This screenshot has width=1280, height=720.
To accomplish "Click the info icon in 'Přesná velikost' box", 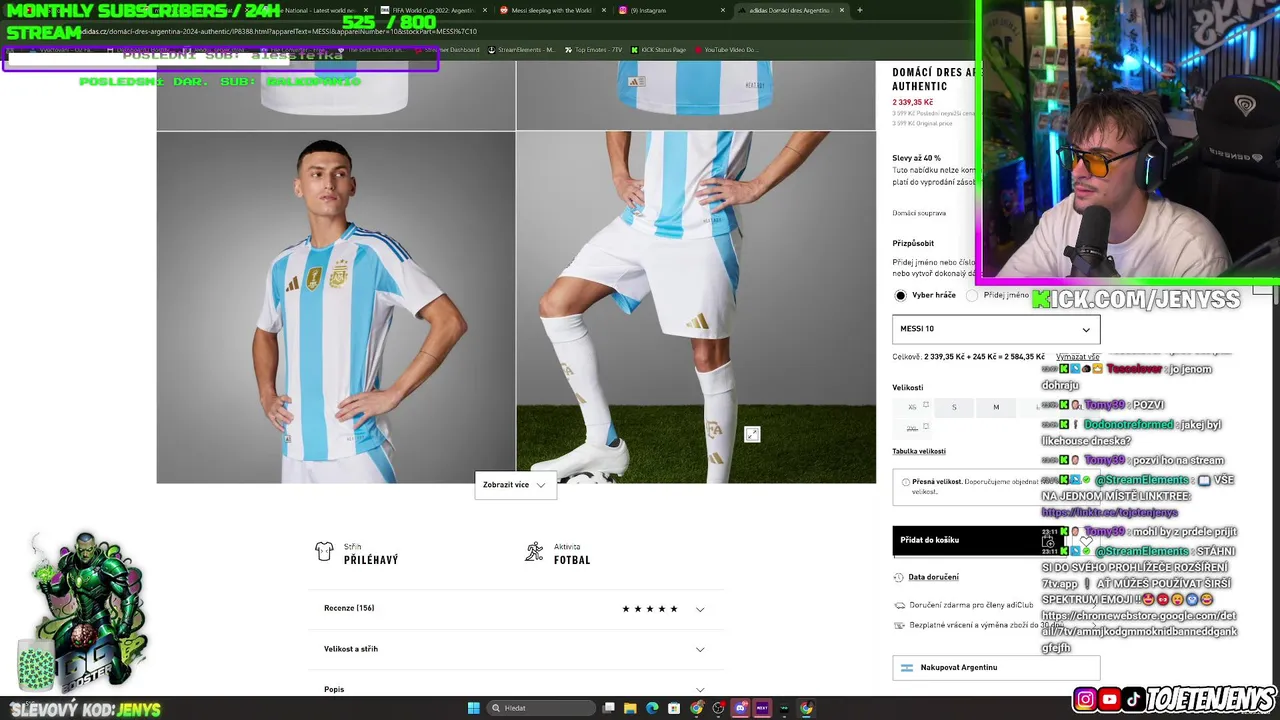I will tap(906, 482).
